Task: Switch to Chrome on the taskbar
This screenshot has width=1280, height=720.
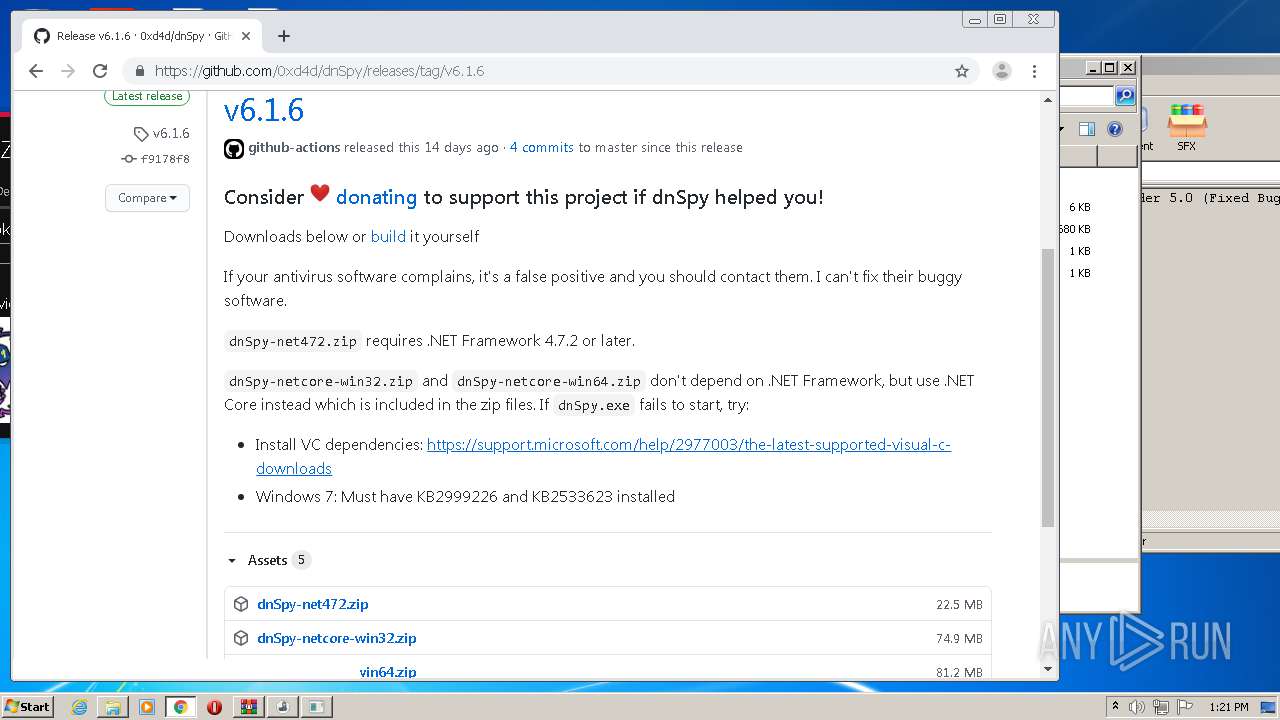Action: (180, 706)
